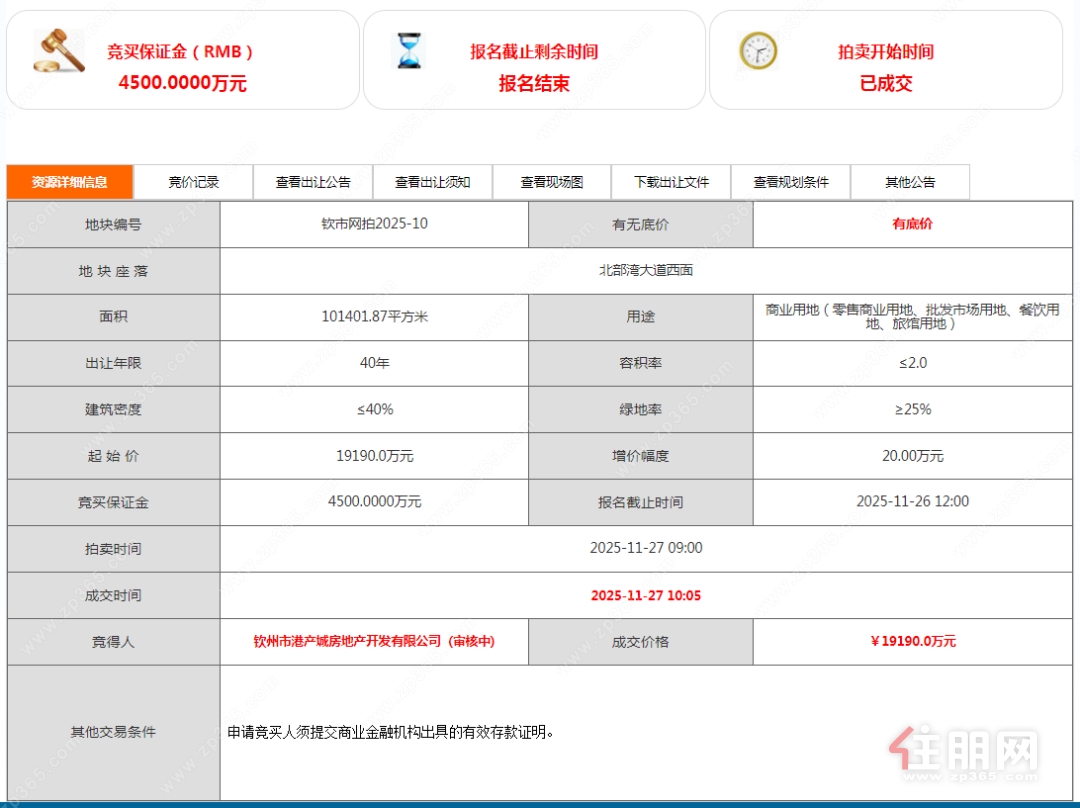Switch to 查看出让公告 tab
The height and width of the screenshot is (808, 1080).
pos(313,182)
